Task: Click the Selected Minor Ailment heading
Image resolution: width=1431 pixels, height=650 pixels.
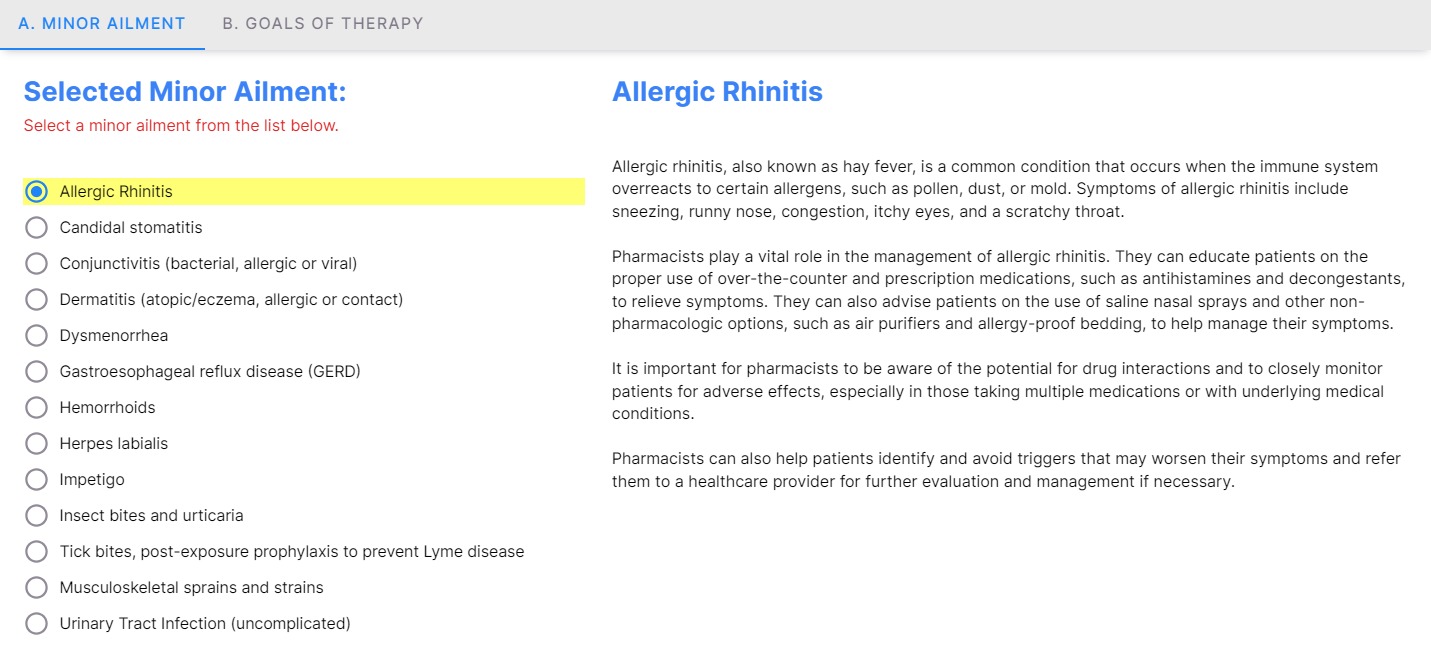Action: click(185, 92)
